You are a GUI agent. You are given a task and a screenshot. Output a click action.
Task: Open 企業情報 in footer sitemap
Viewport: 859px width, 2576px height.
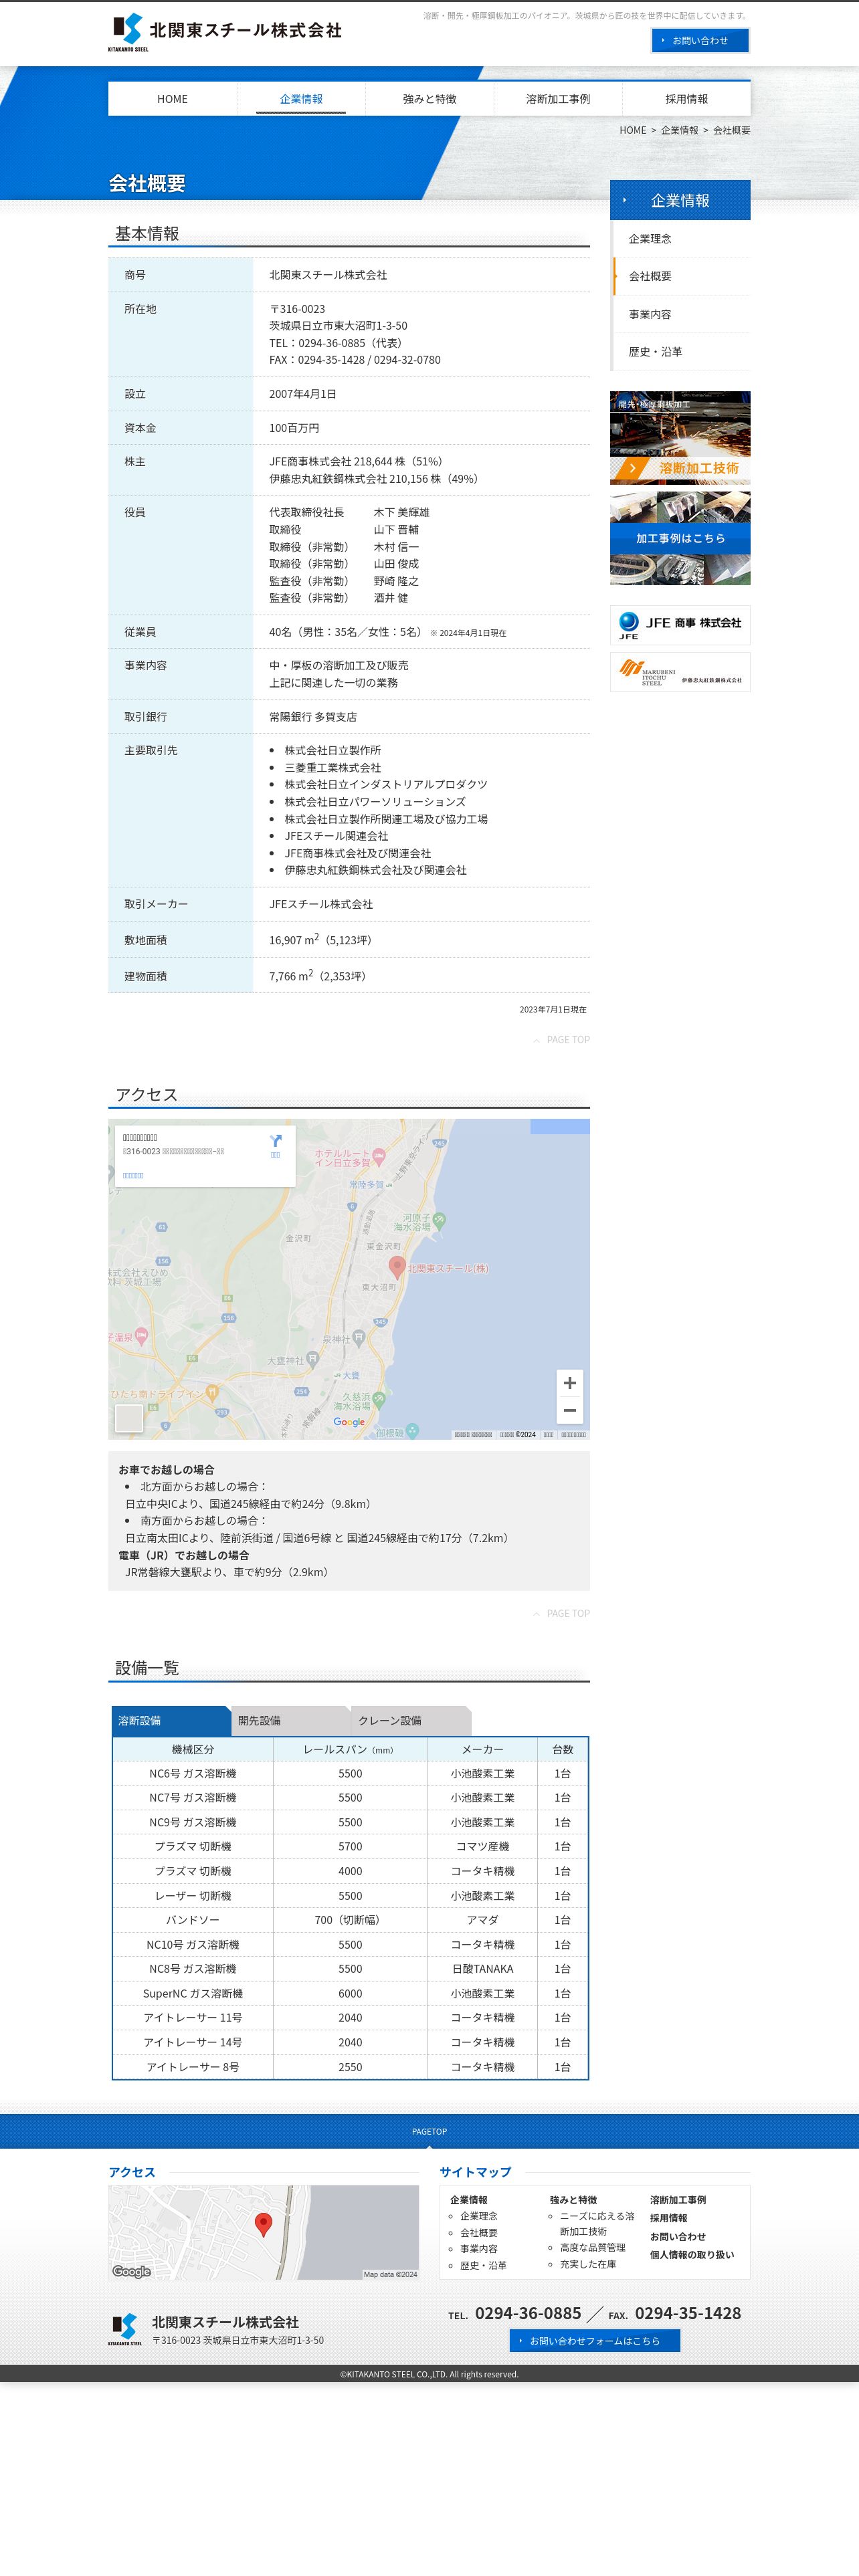pyautogui.click(x=468, y=2200)
